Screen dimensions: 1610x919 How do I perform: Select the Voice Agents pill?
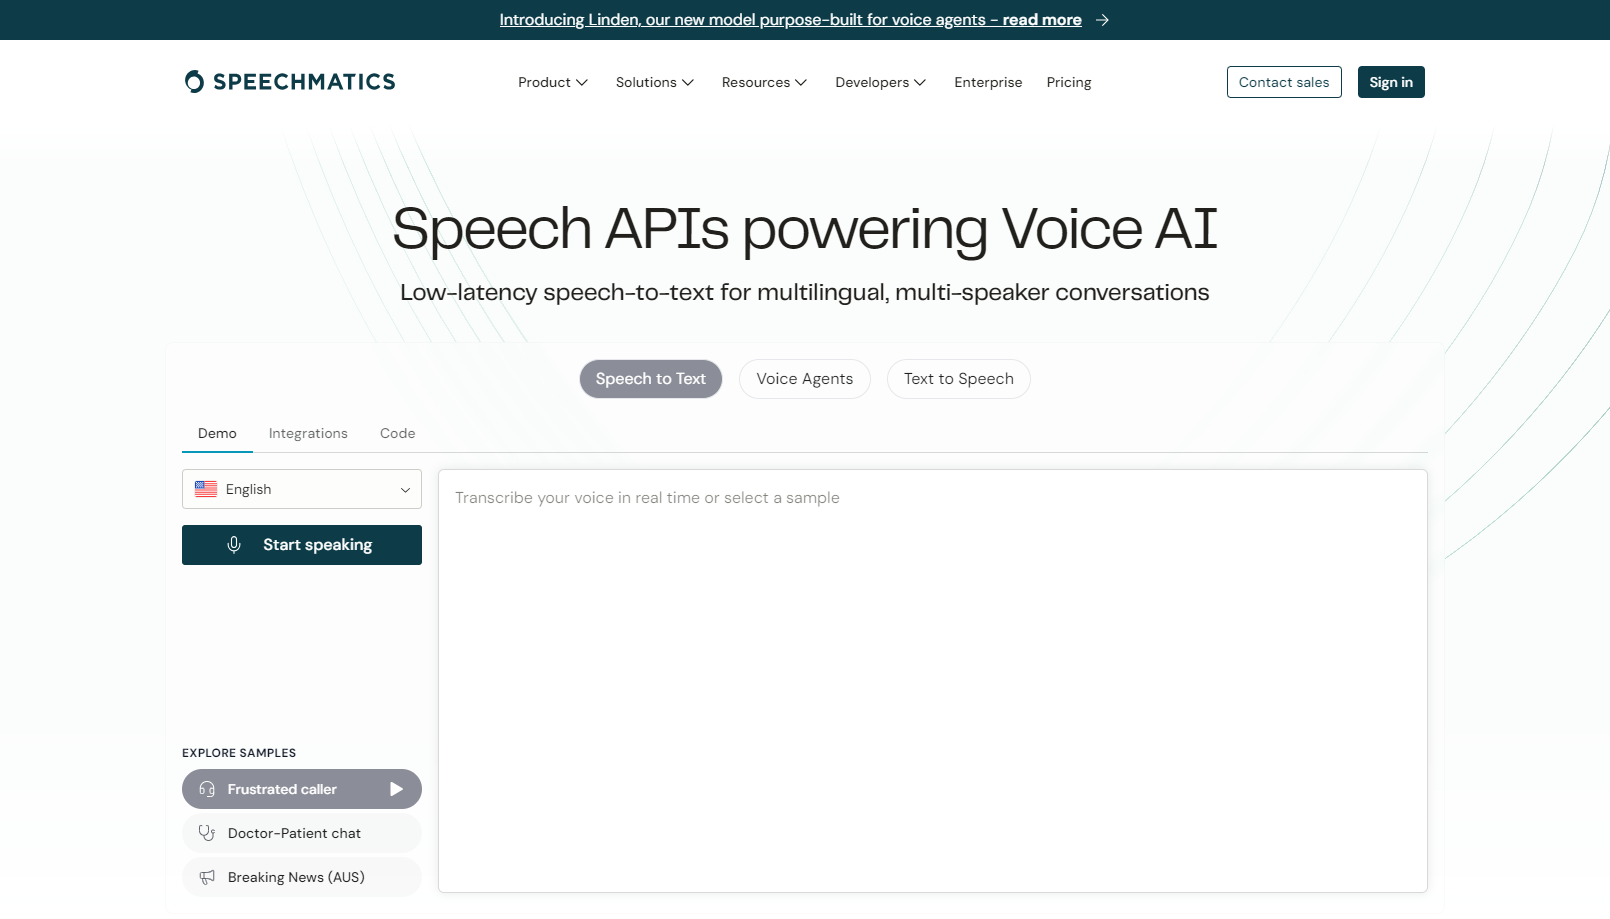coord(805,379)
